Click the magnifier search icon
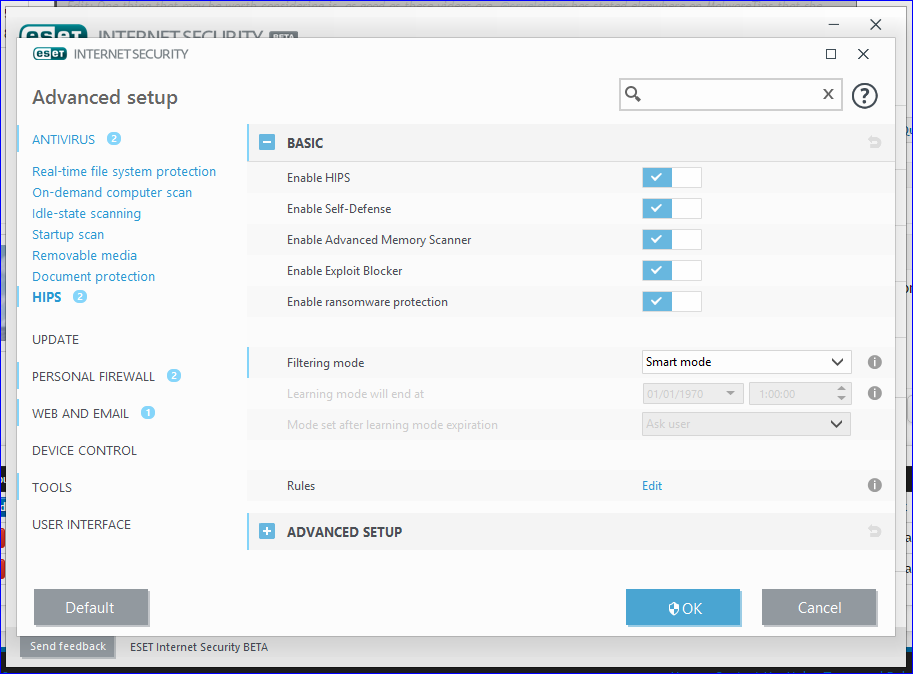The width and height of the screenshot is (913, 674). point(633,94)
